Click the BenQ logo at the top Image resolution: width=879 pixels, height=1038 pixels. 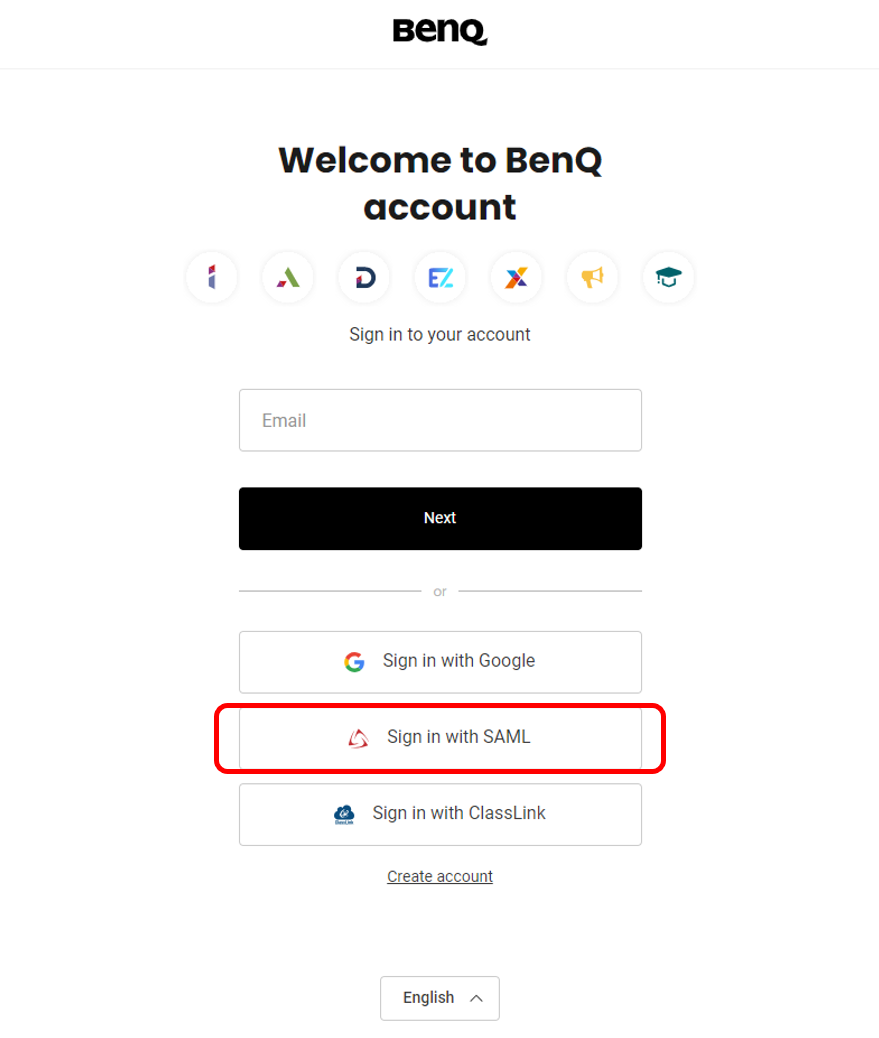coord(440,31)
